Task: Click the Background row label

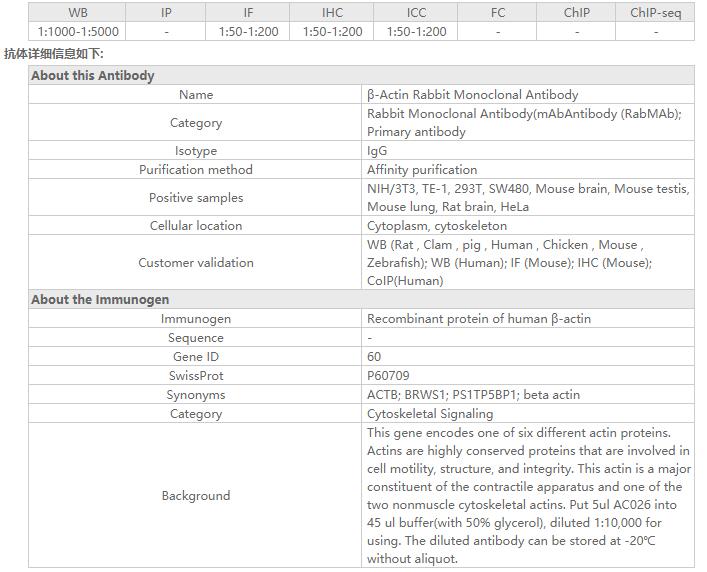Action: coord(196,496)
